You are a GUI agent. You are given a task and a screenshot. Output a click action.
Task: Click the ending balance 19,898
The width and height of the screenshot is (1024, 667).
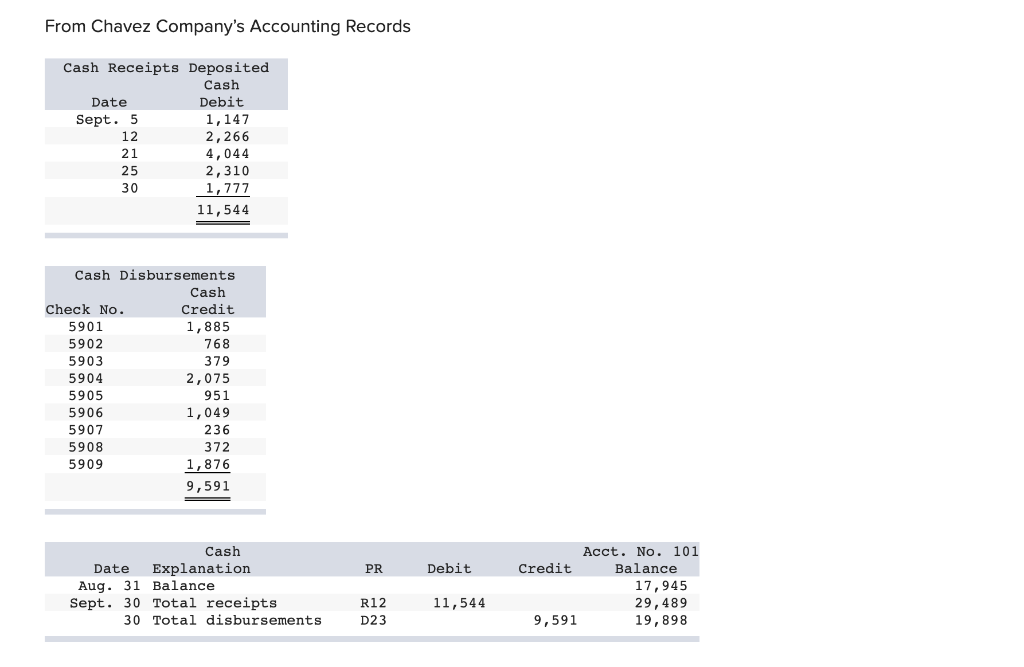click(661, 620)
